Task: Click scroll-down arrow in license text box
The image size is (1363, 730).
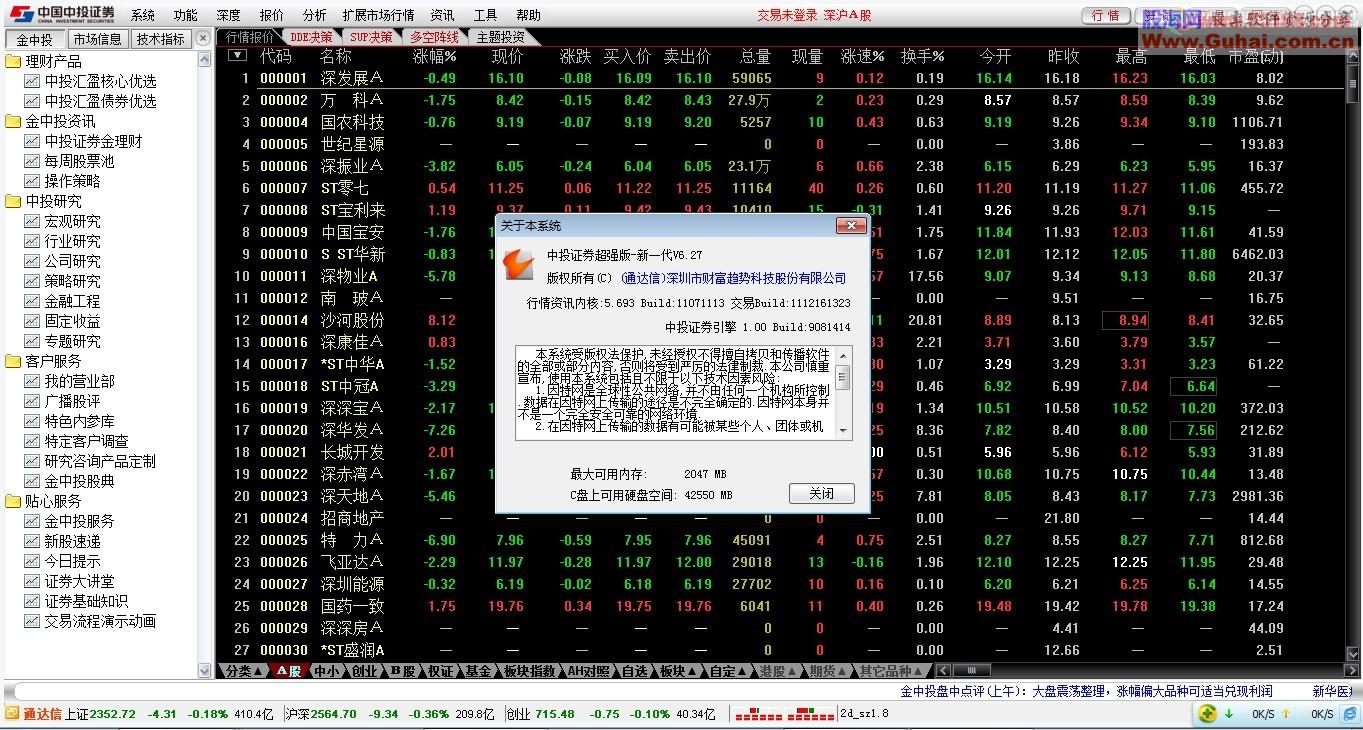Action: point(843,431)
